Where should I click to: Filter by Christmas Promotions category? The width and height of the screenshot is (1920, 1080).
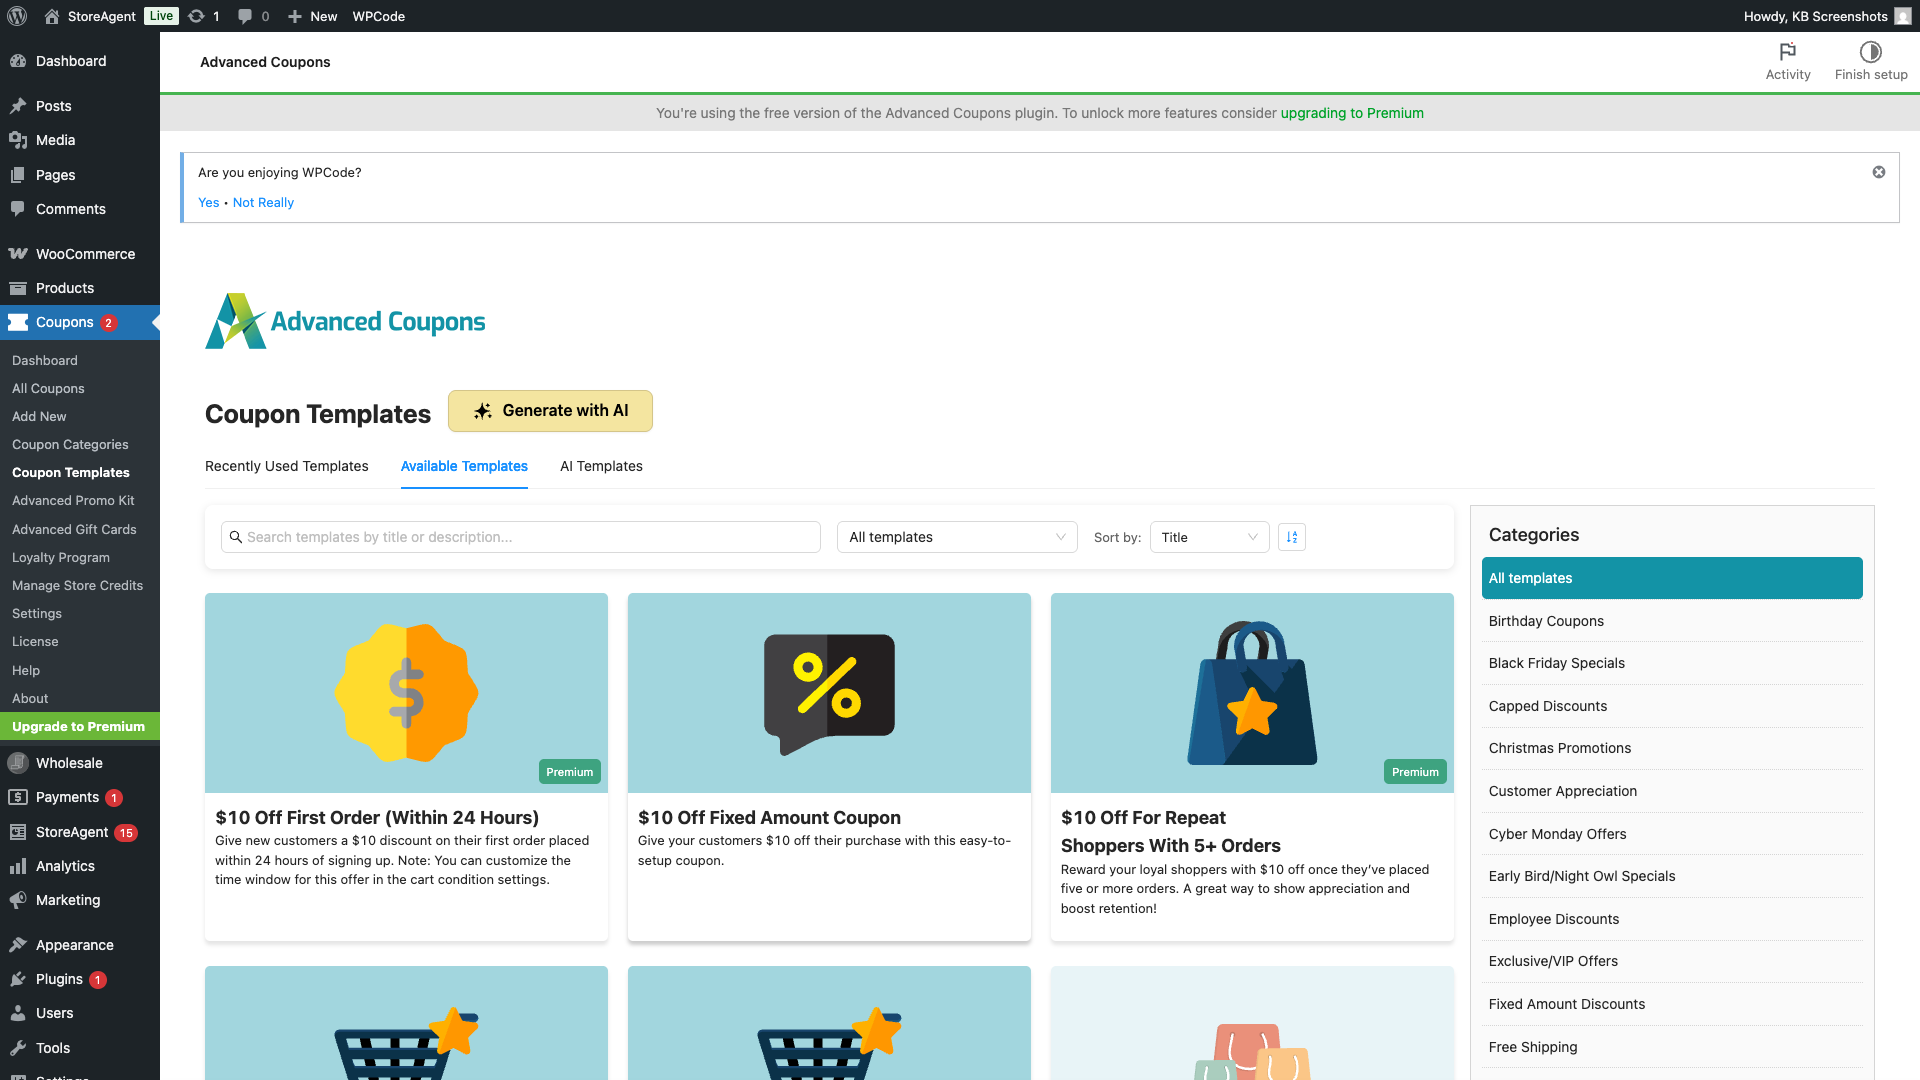tap(1672, 748)
